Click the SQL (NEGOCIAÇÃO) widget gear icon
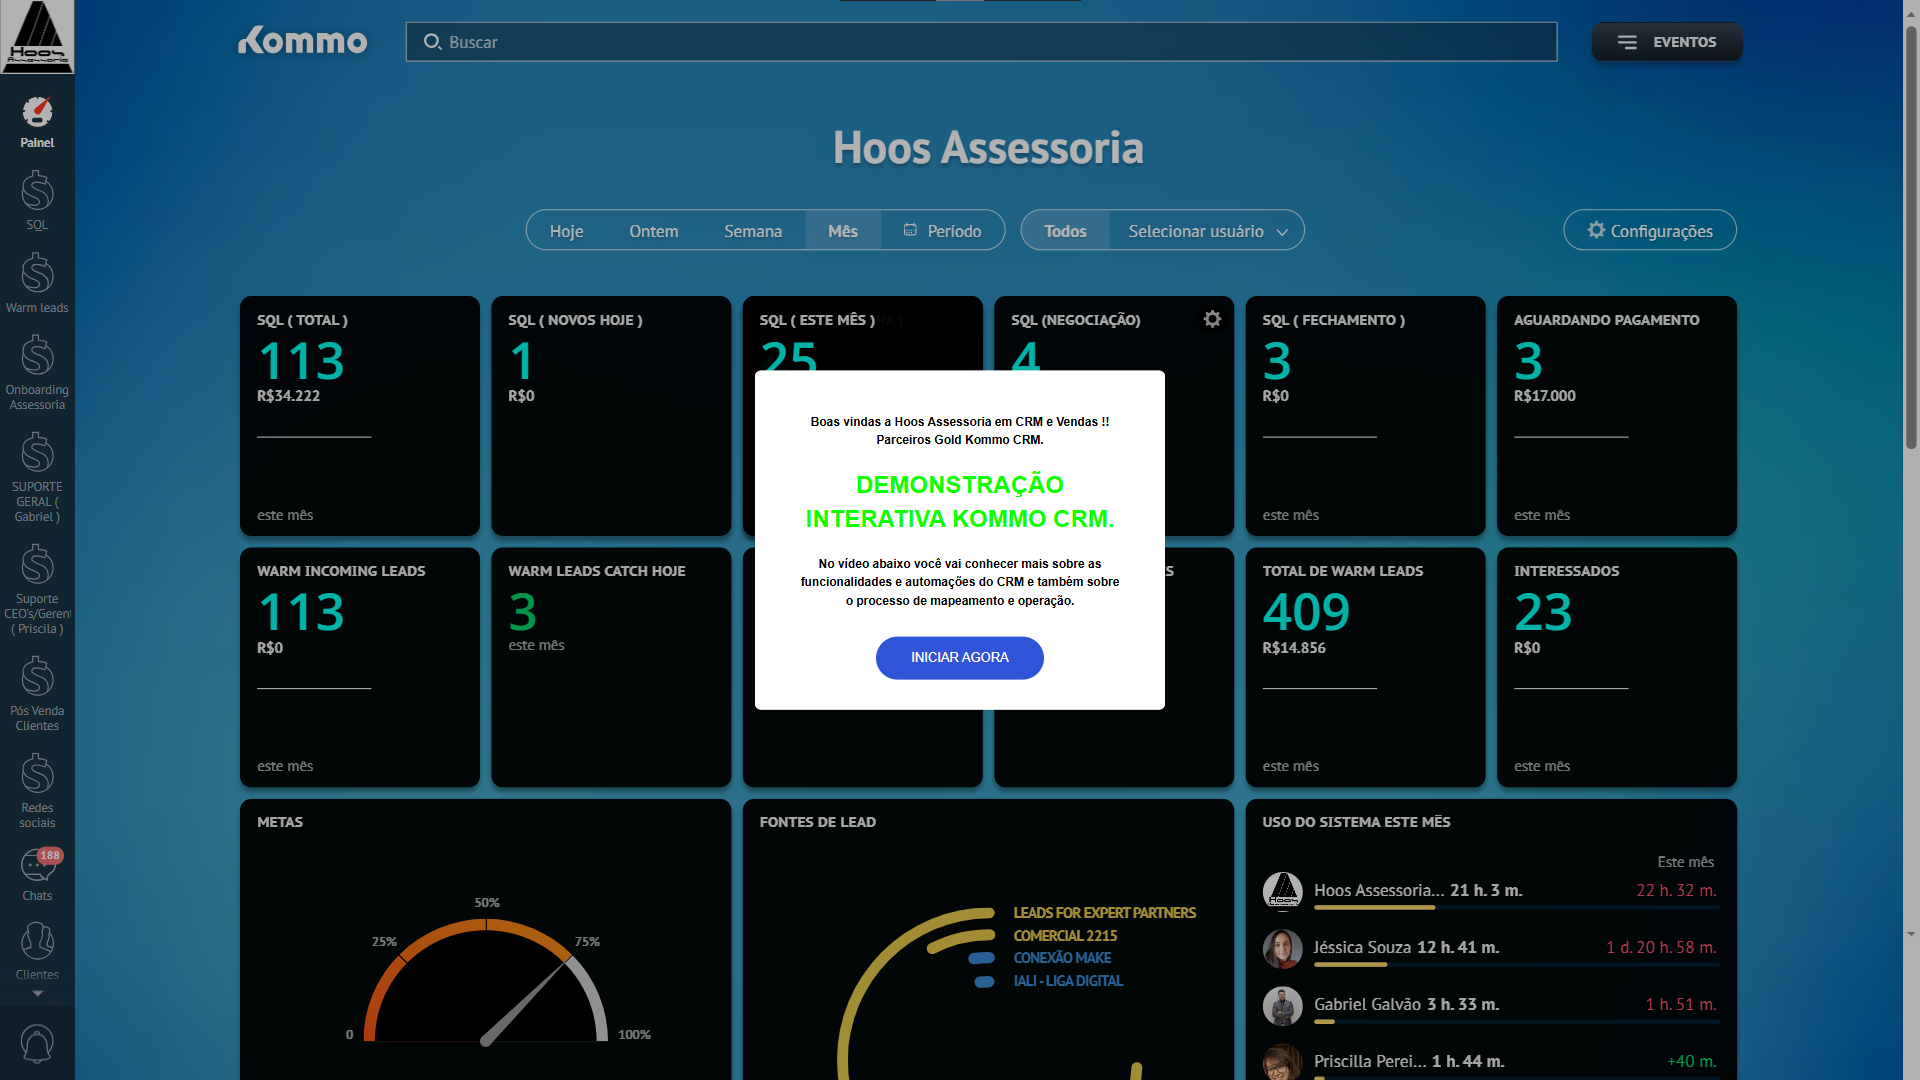1920x1080 pixels. pos(1212,319)
